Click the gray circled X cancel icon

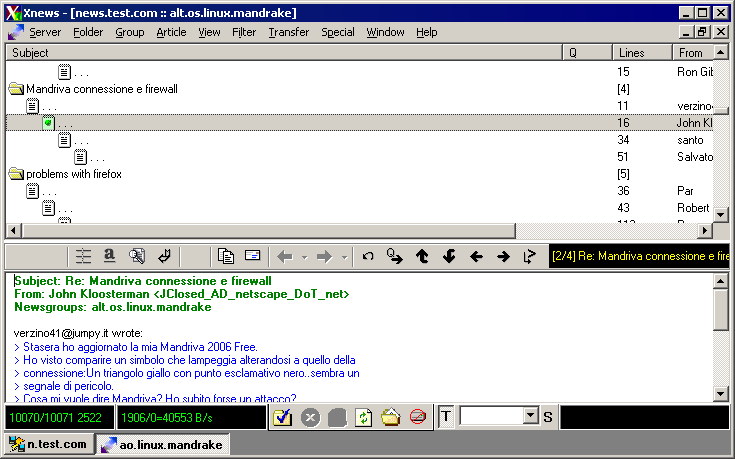pyautogui.click(x=310, y=417)
